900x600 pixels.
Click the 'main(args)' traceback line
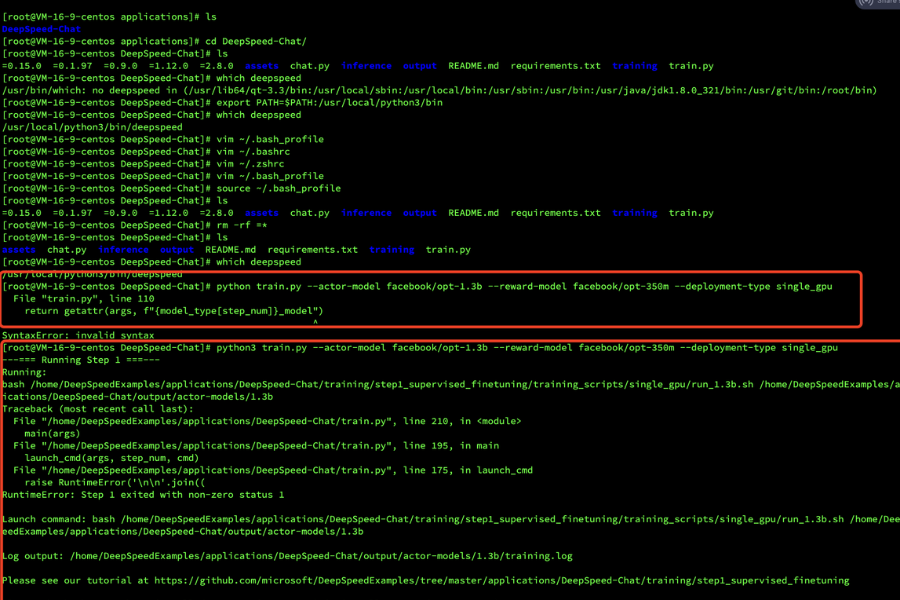(52, 433)
